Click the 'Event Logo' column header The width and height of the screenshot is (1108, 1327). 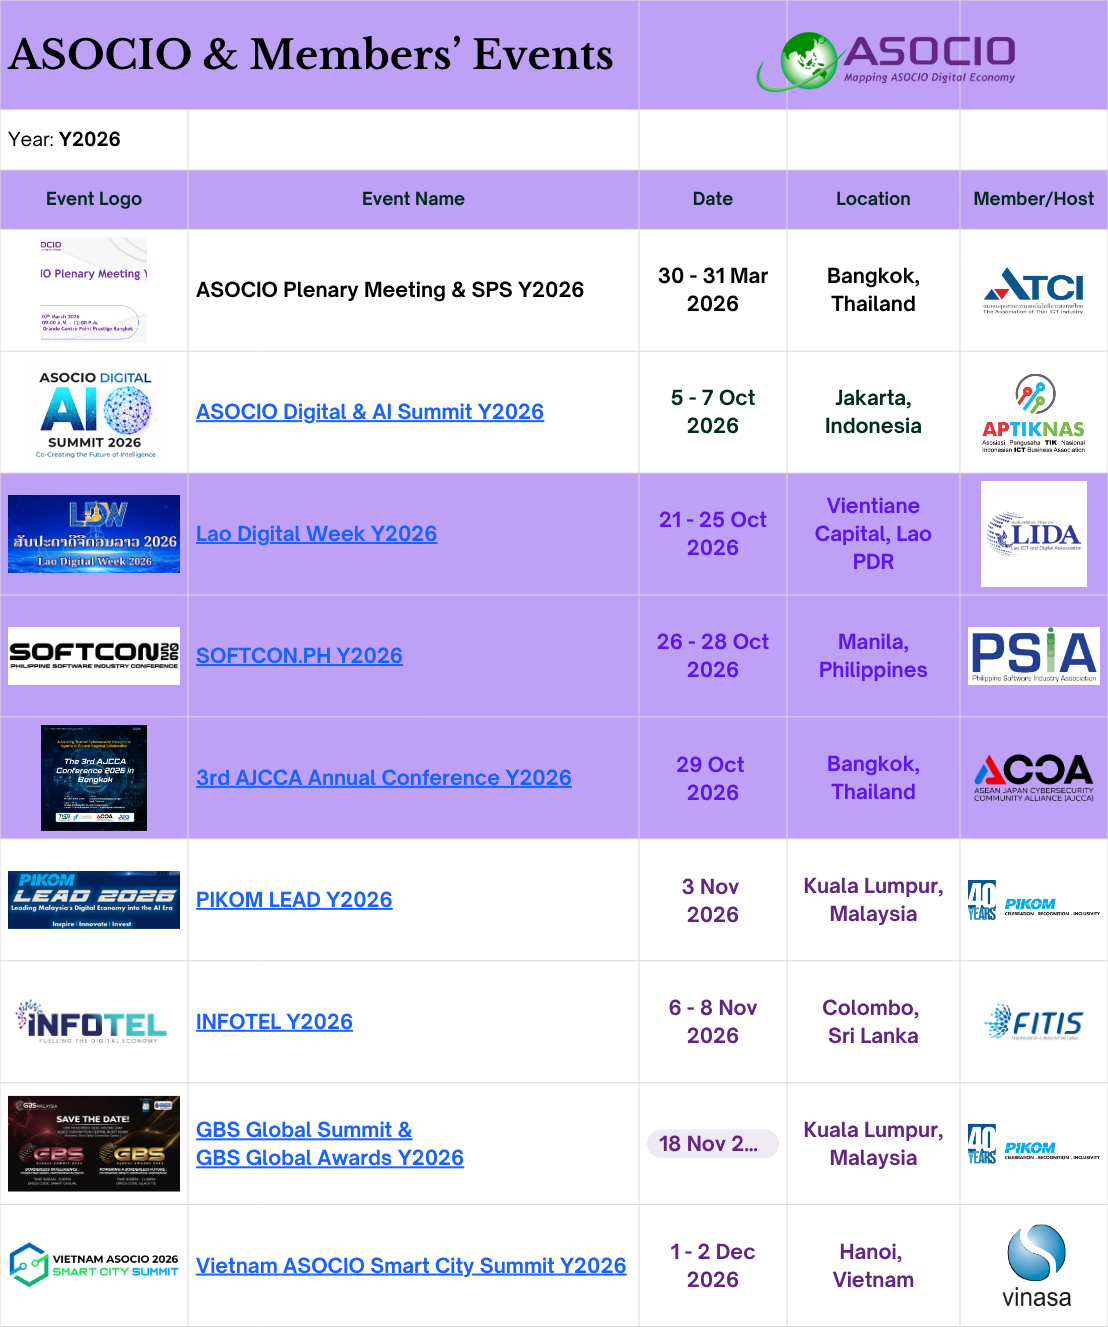click(x=94, y=199)
